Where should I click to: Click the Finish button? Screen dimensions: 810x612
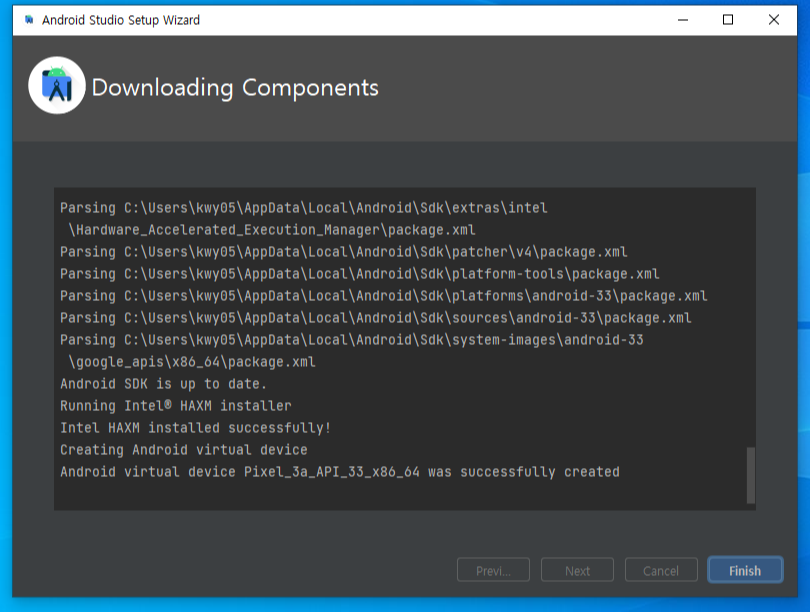tap(745, 570)
